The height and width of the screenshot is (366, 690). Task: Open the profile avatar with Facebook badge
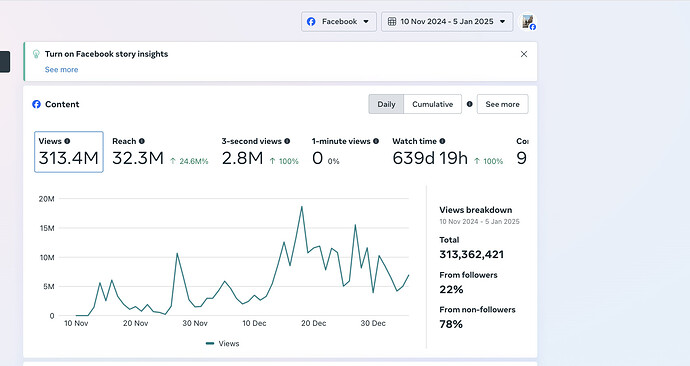coord(528,22)
